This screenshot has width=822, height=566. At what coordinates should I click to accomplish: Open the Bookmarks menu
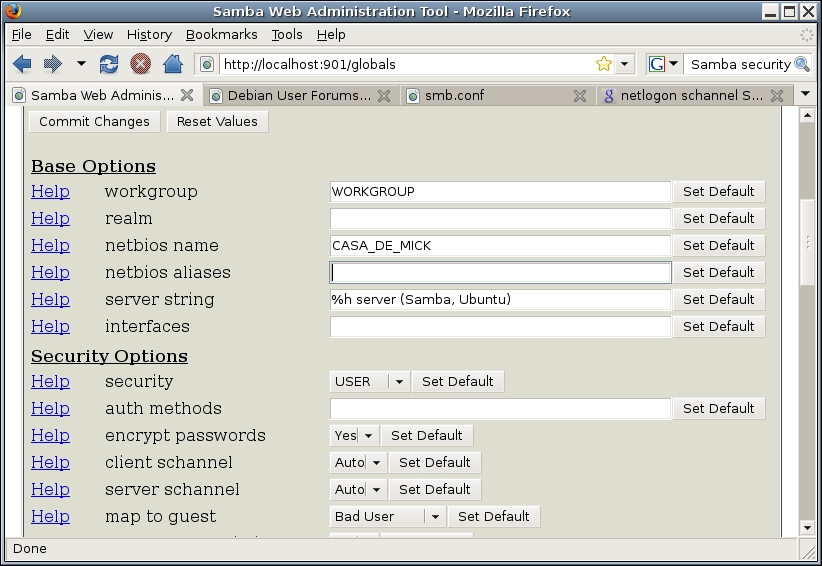[221, 34]
